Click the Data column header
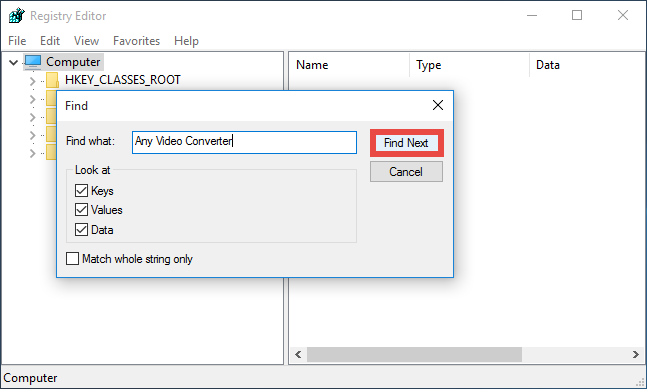The width and height of the screenshot is (647, 389). (587, 65)
